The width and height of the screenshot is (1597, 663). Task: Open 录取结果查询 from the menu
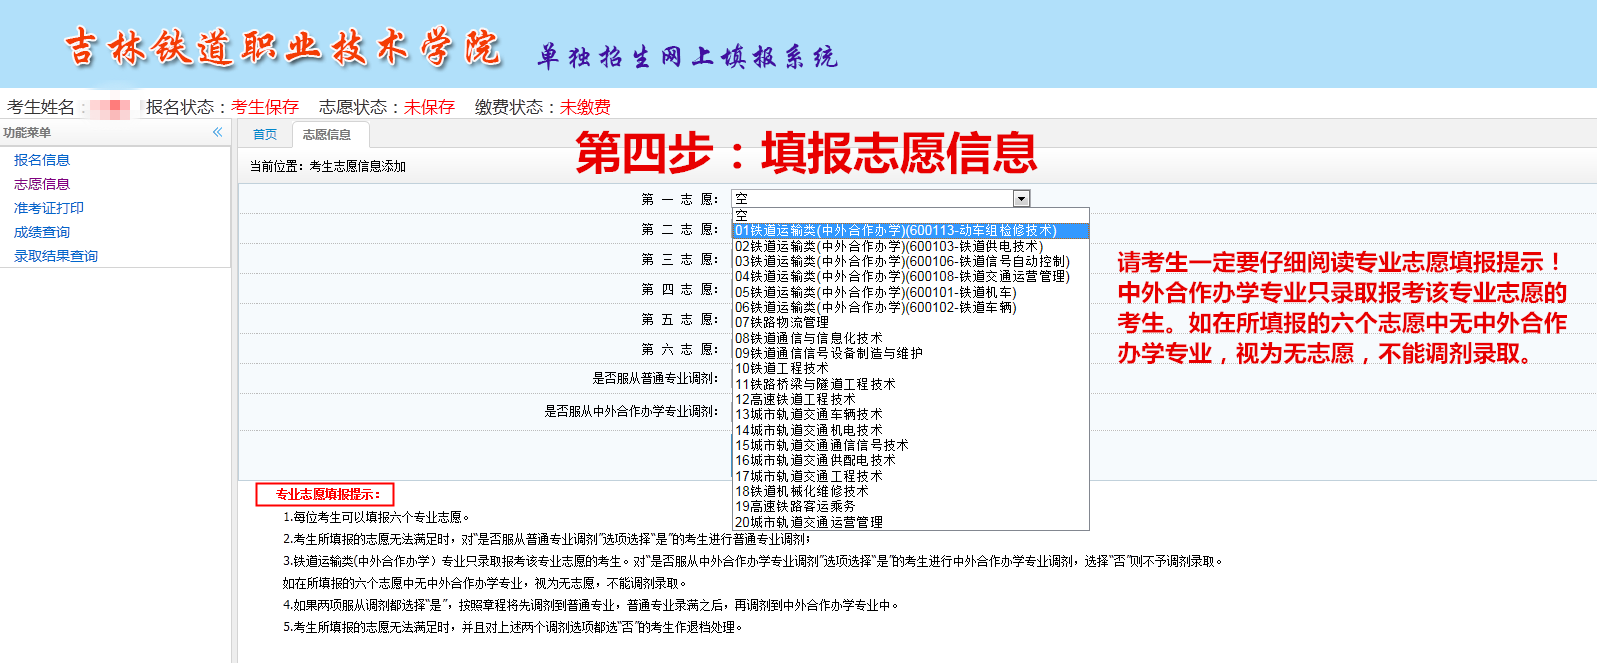click(x=56, y=256)
